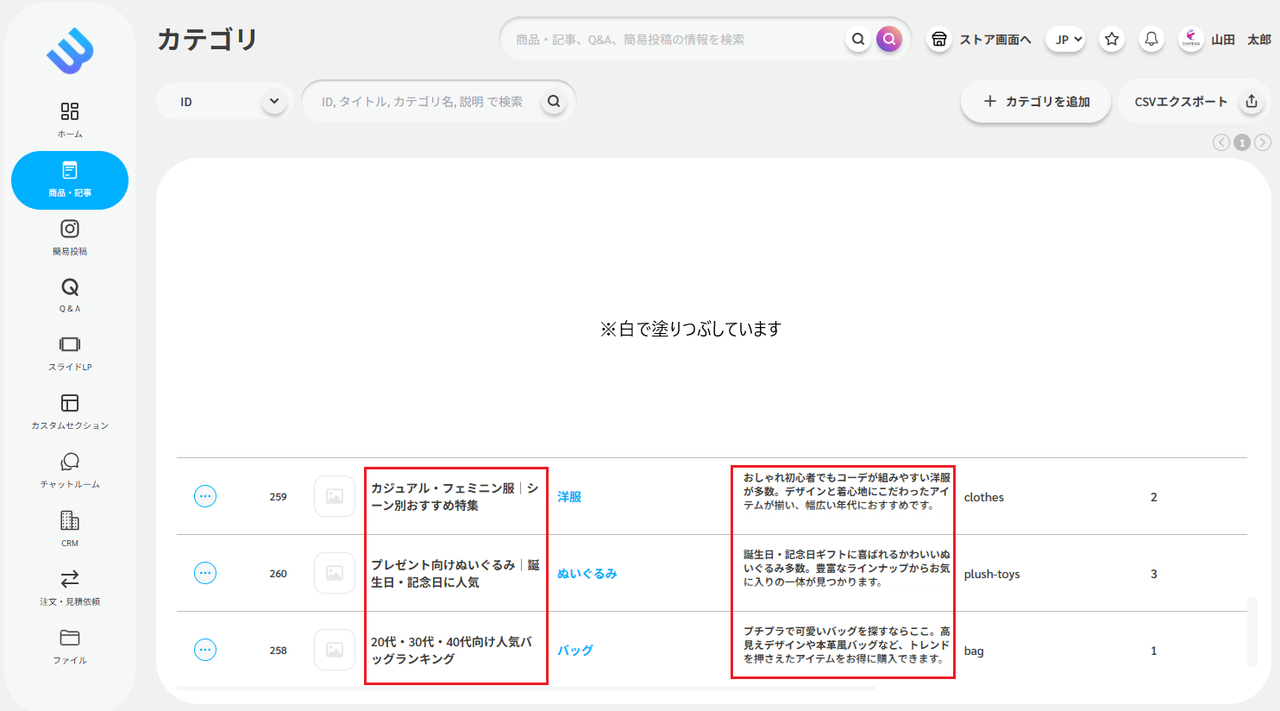Open row options for ID 258
Screen dimensions: 1280x711
(205, 650)
